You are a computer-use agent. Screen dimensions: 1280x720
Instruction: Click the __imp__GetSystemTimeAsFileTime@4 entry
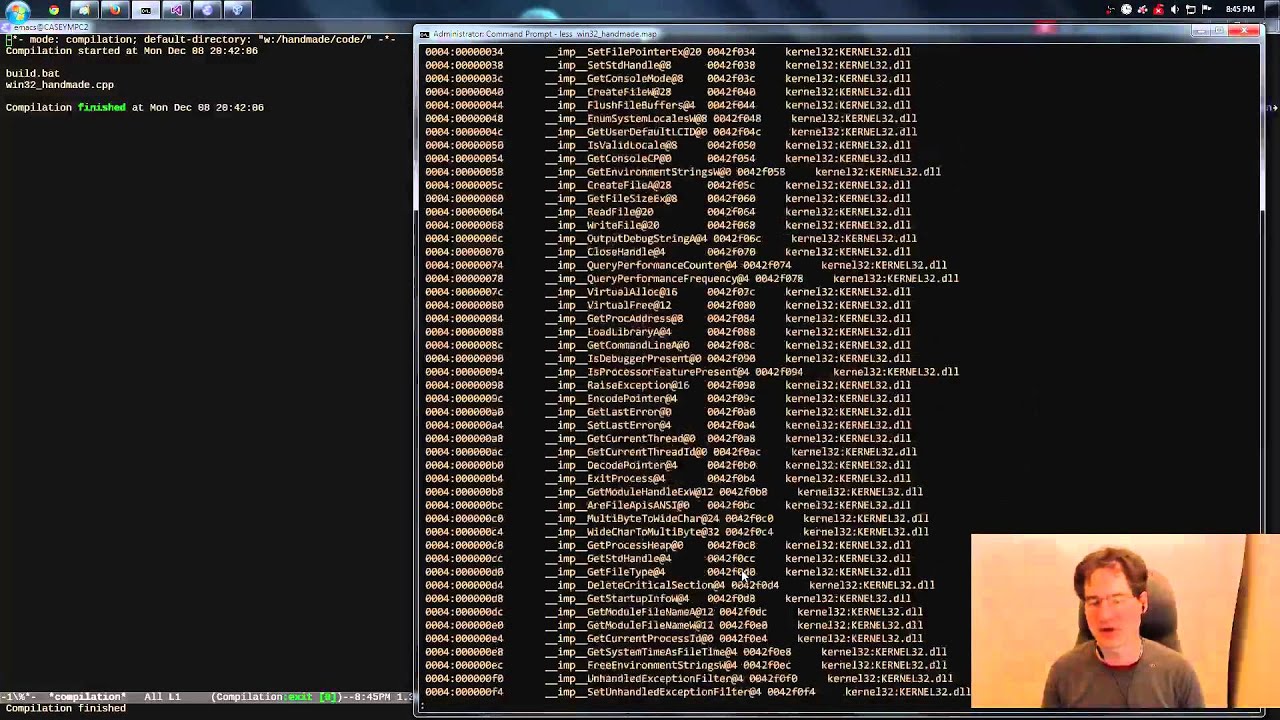pos(641,651)
